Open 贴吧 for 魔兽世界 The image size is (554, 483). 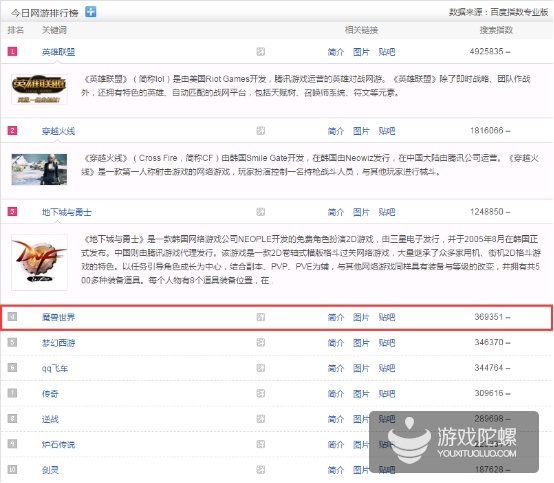click(x=387, y=317)
